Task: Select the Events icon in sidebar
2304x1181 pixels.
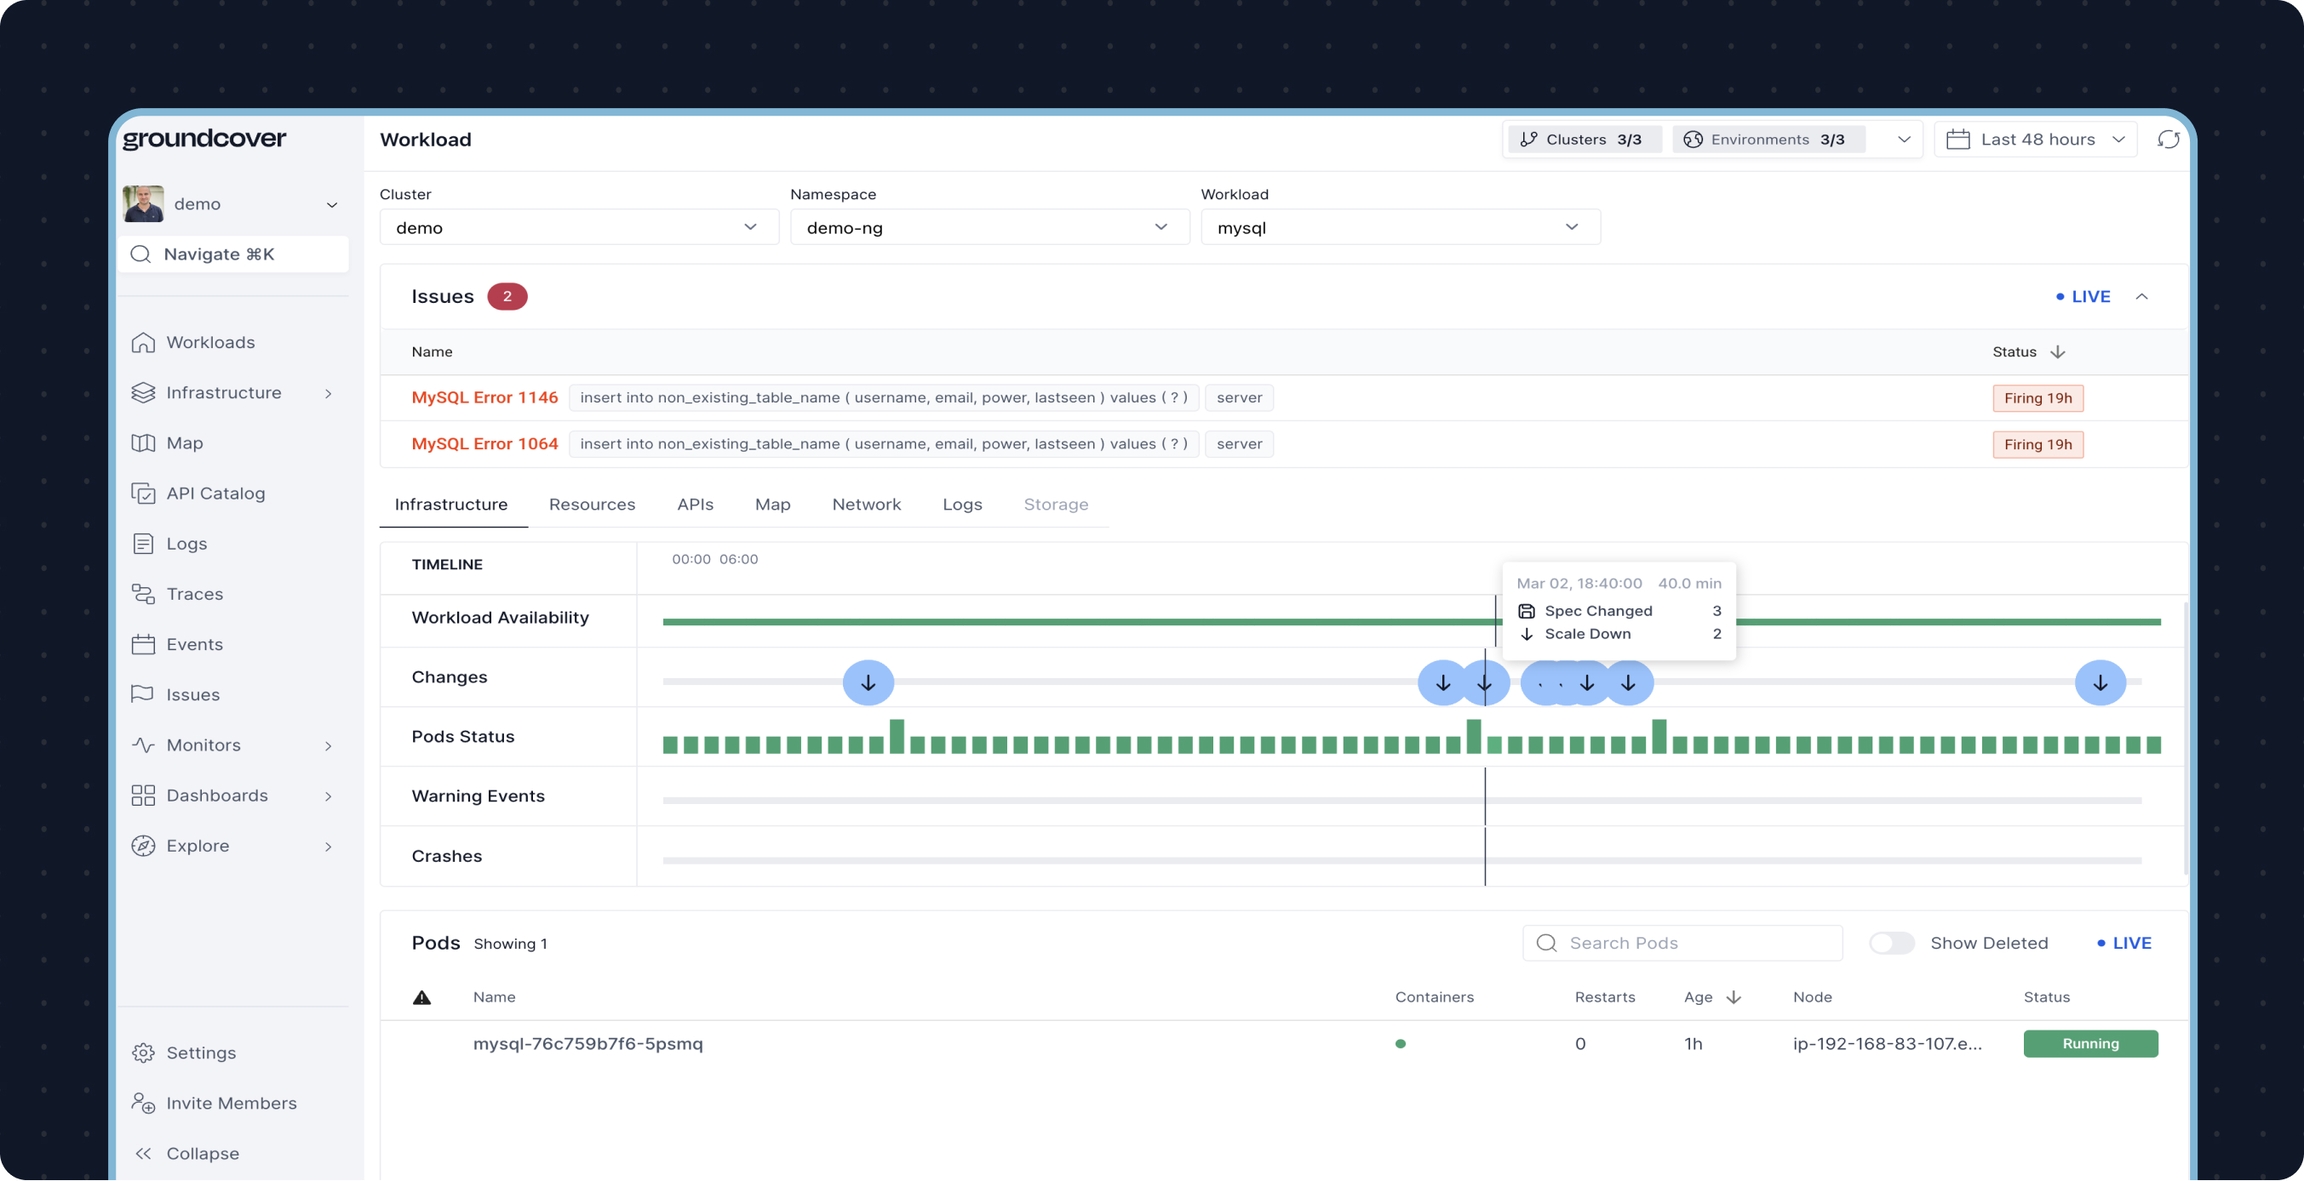Action: click(144, 644)
